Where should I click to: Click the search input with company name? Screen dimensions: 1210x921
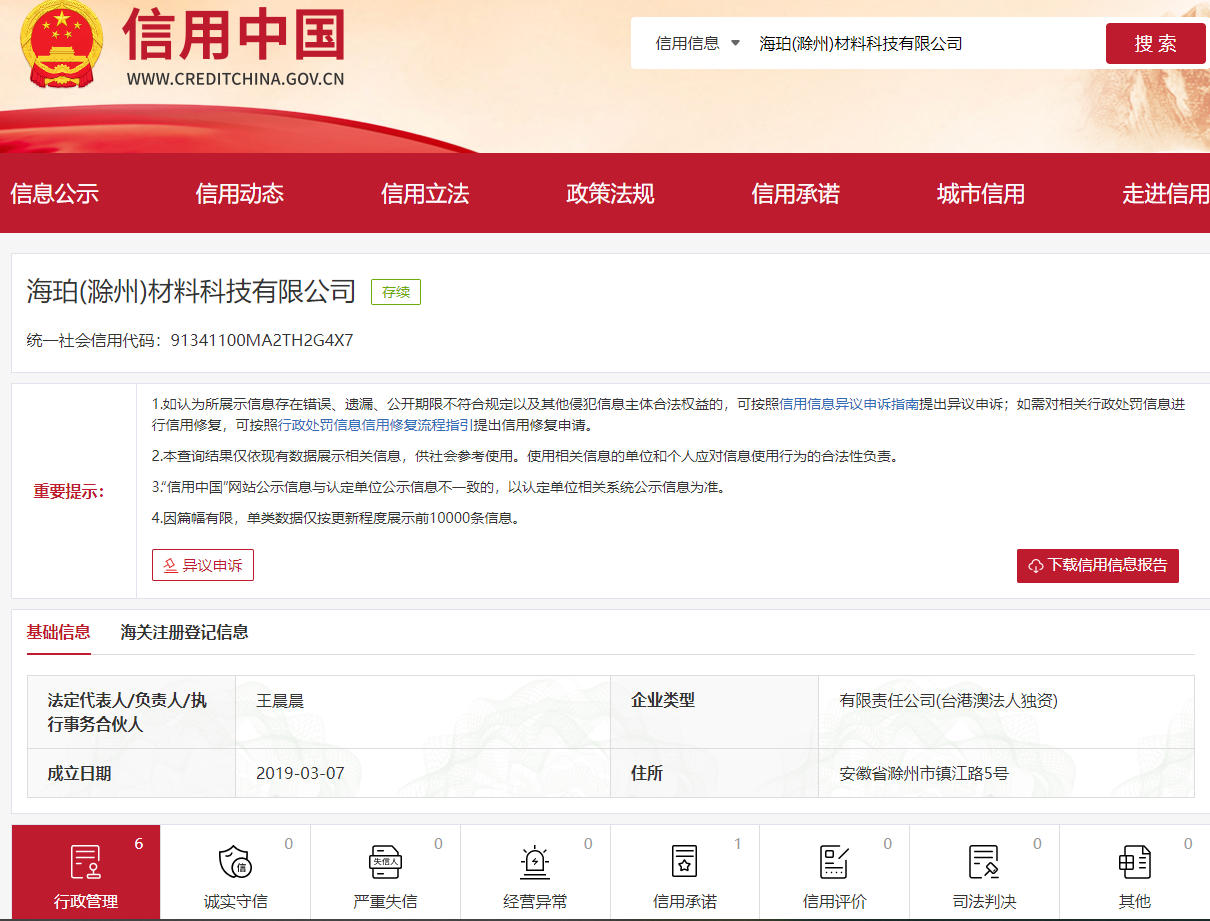[925, 43]
